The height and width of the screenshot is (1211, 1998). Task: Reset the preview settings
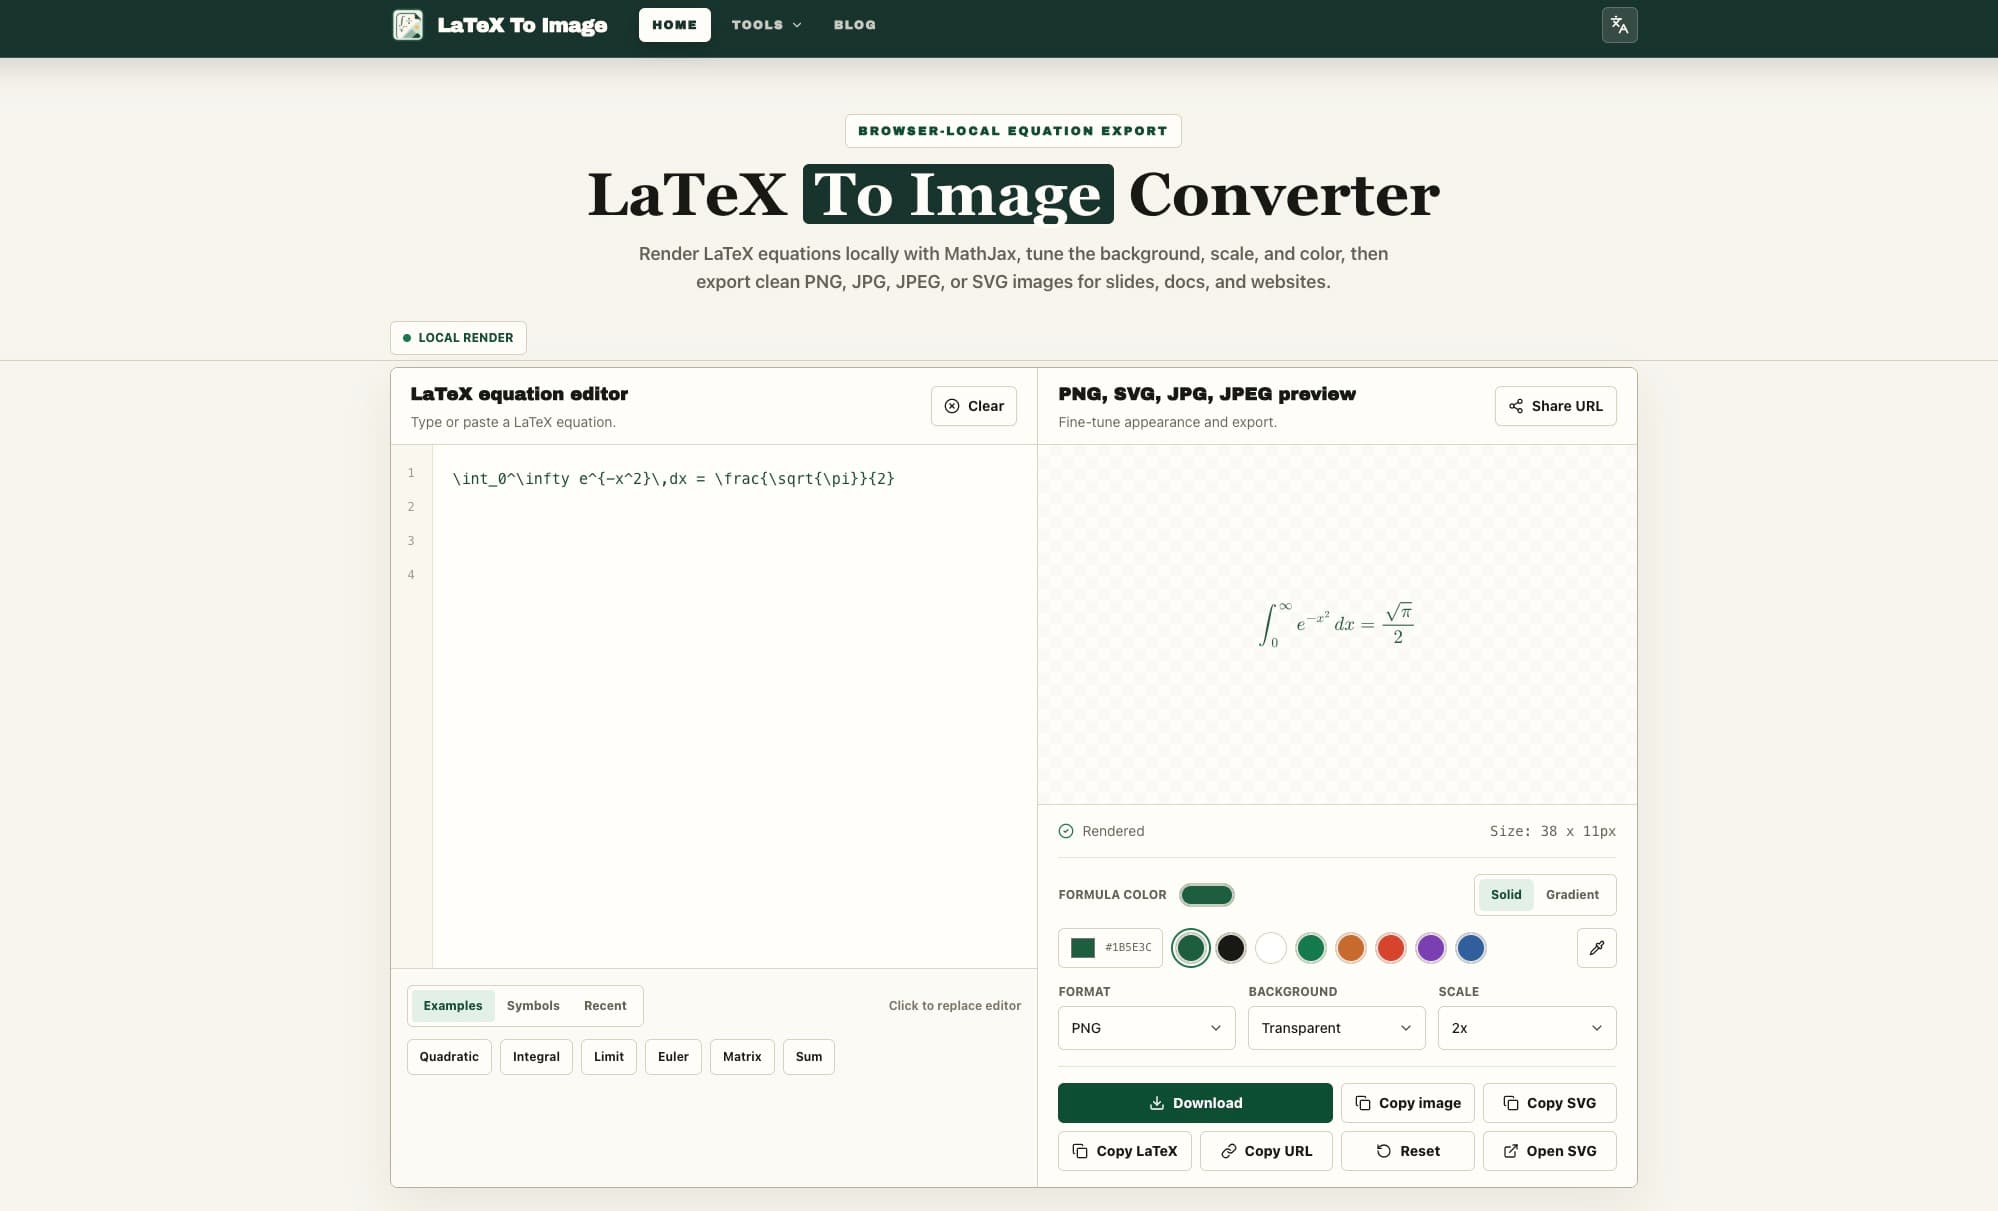[x=1407, y=1151]
